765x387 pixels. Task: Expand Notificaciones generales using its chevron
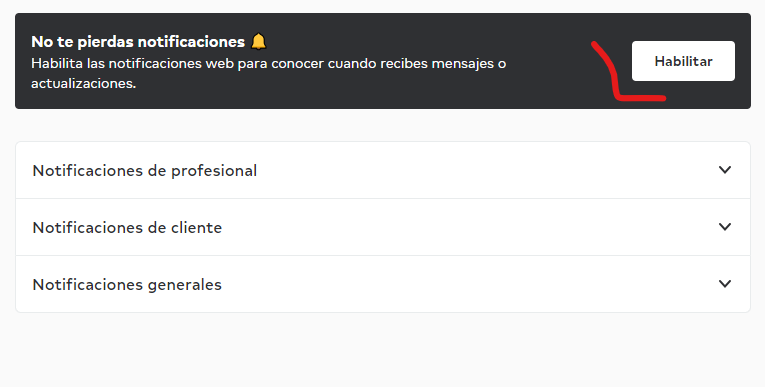tap(725, 284)
